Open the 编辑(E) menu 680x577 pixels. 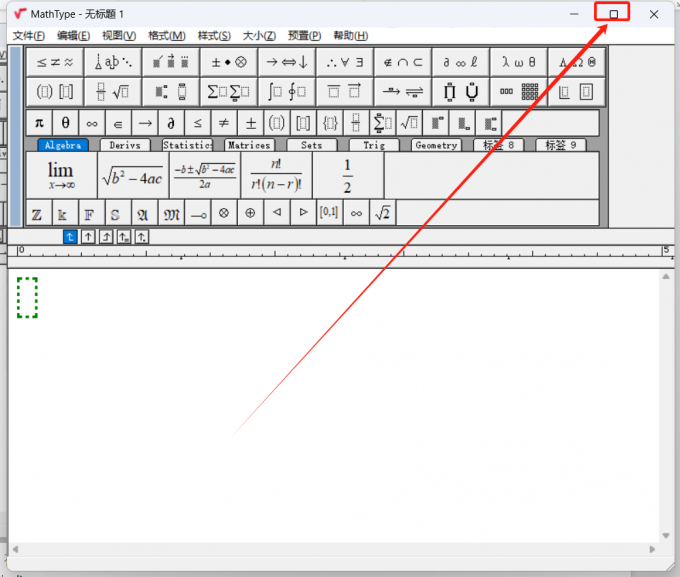(73, 36)
